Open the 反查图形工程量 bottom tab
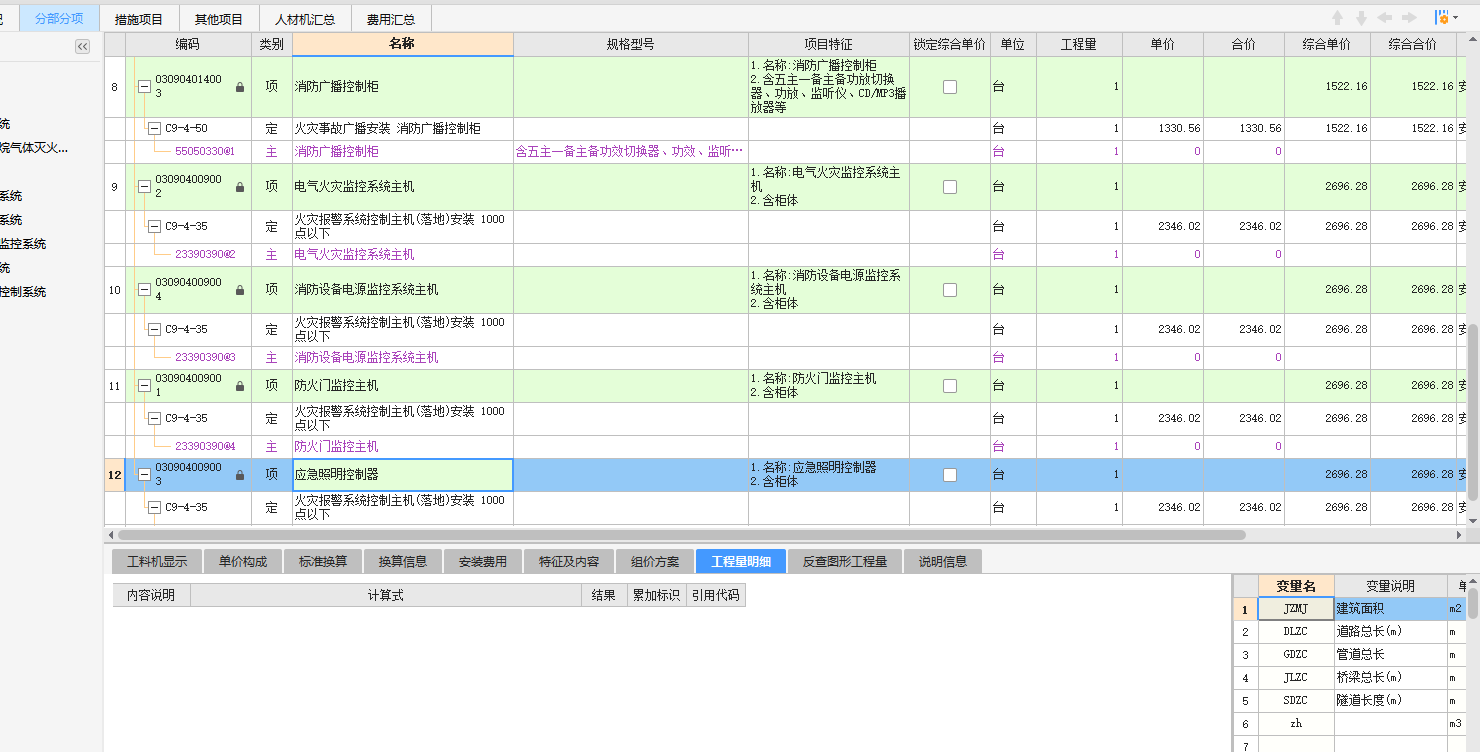 tap(845, 561)
